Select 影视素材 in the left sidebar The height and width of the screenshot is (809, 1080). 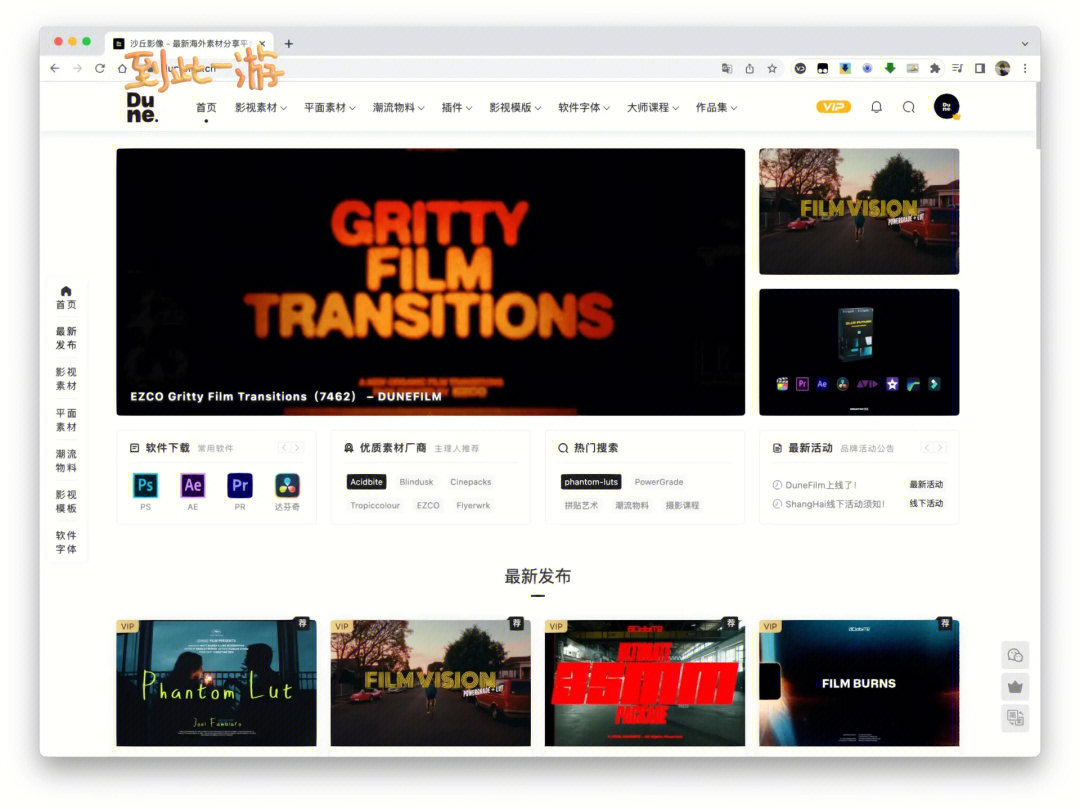point(66,379)
